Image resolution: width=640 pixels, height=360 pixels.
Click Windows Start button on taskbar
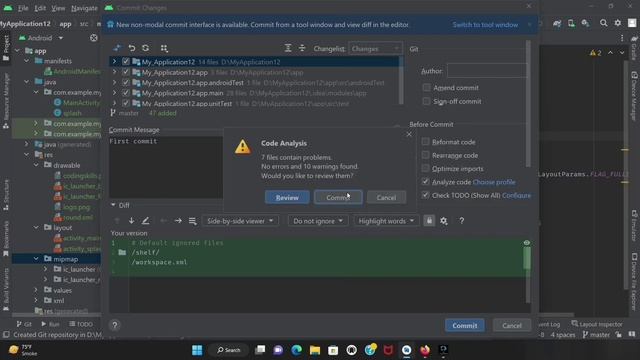197,350
